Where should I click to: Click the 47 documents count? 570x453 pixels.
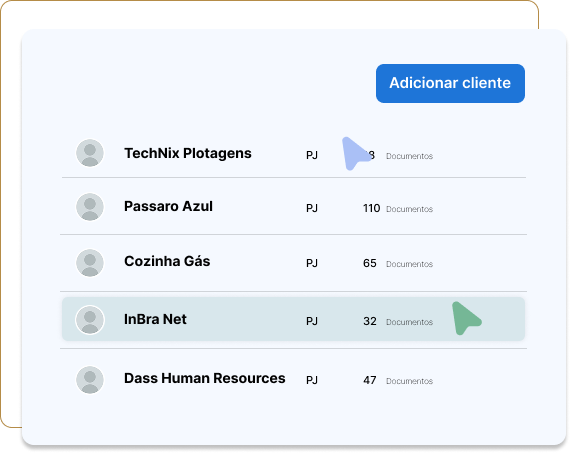tap(370, 380)
